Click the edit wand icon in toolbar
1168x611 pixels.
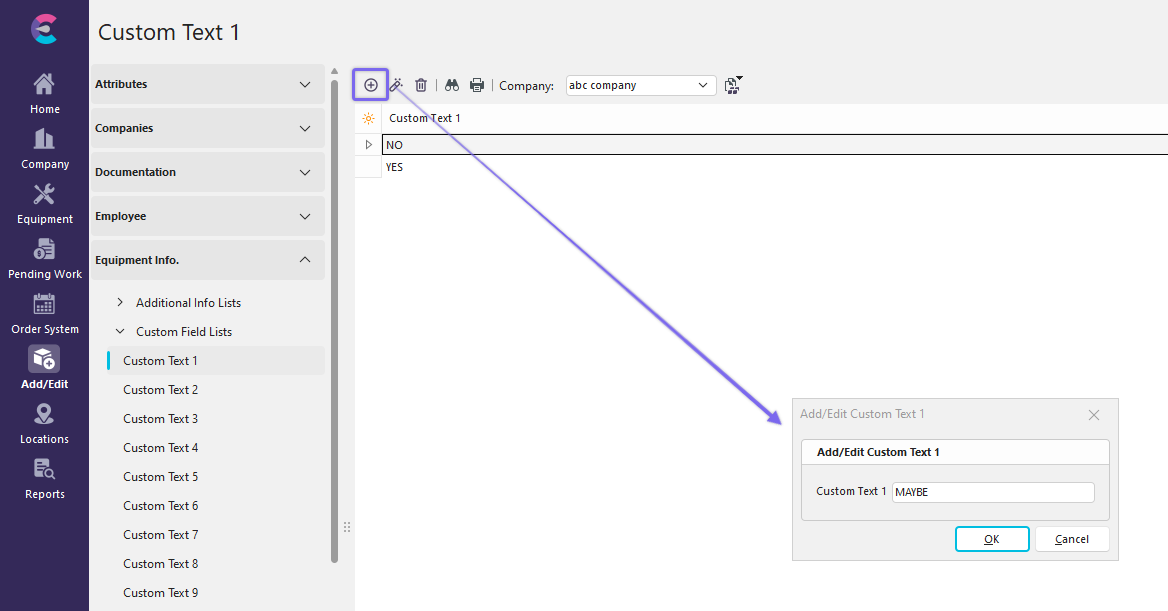[x=396, y=85]
